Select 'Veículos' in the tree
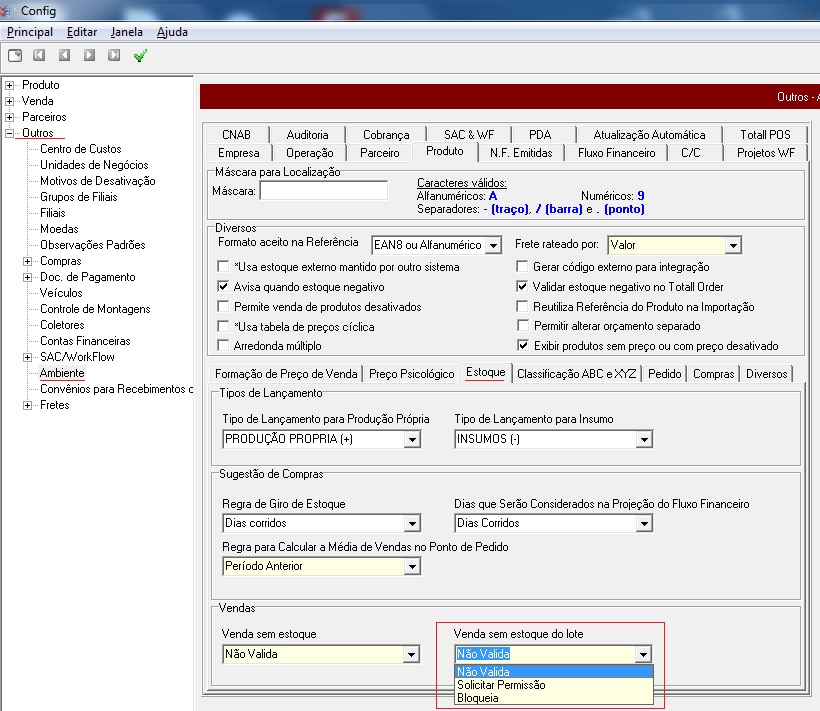Image resolution: width=820 pixels, height=711 pixels. coord(61,293)
